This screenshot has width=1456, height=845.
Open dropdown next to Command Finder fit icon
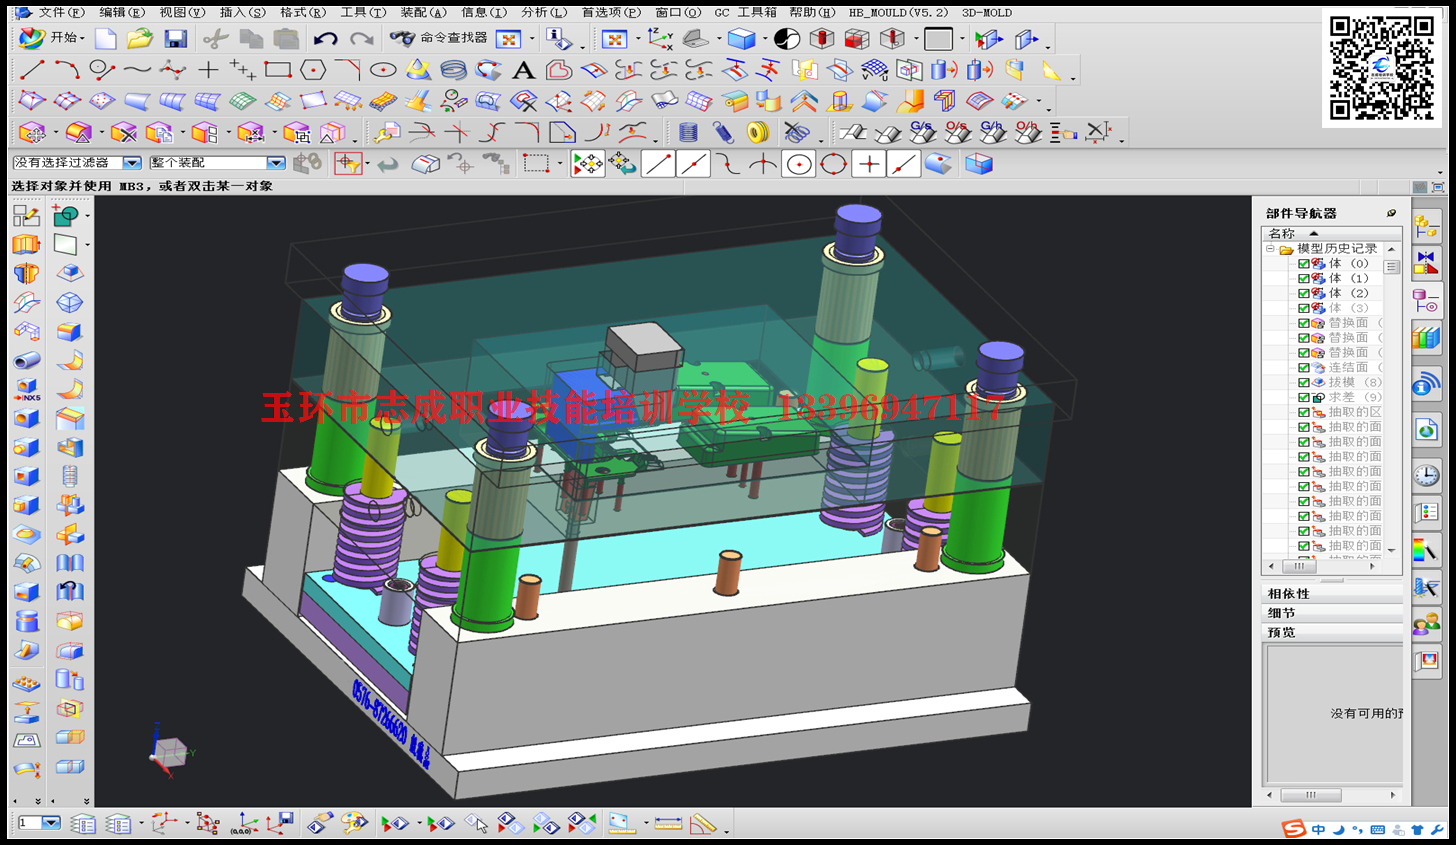(531, 39)
